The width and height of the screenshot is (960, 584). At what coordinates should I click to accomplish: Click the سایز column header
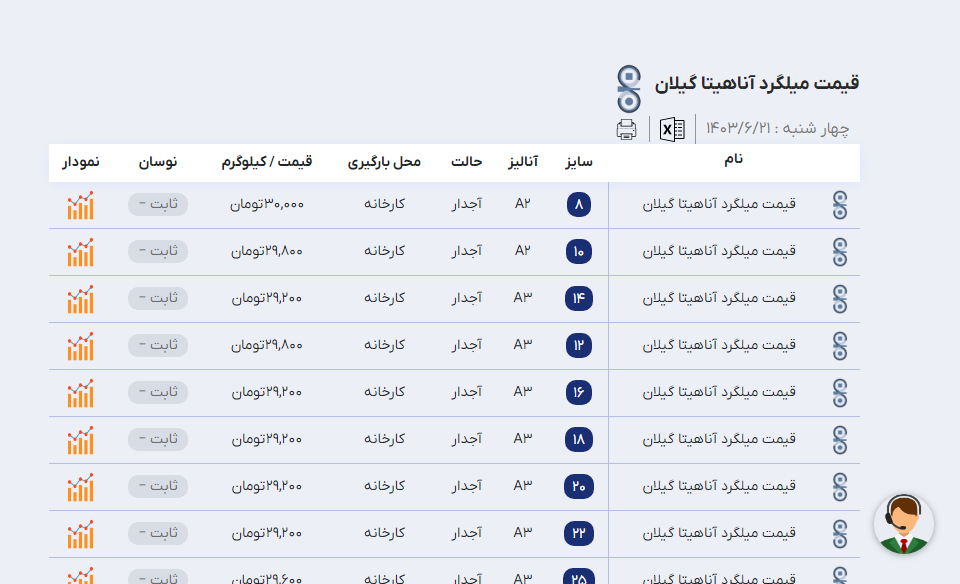click(x=579, y=162)
